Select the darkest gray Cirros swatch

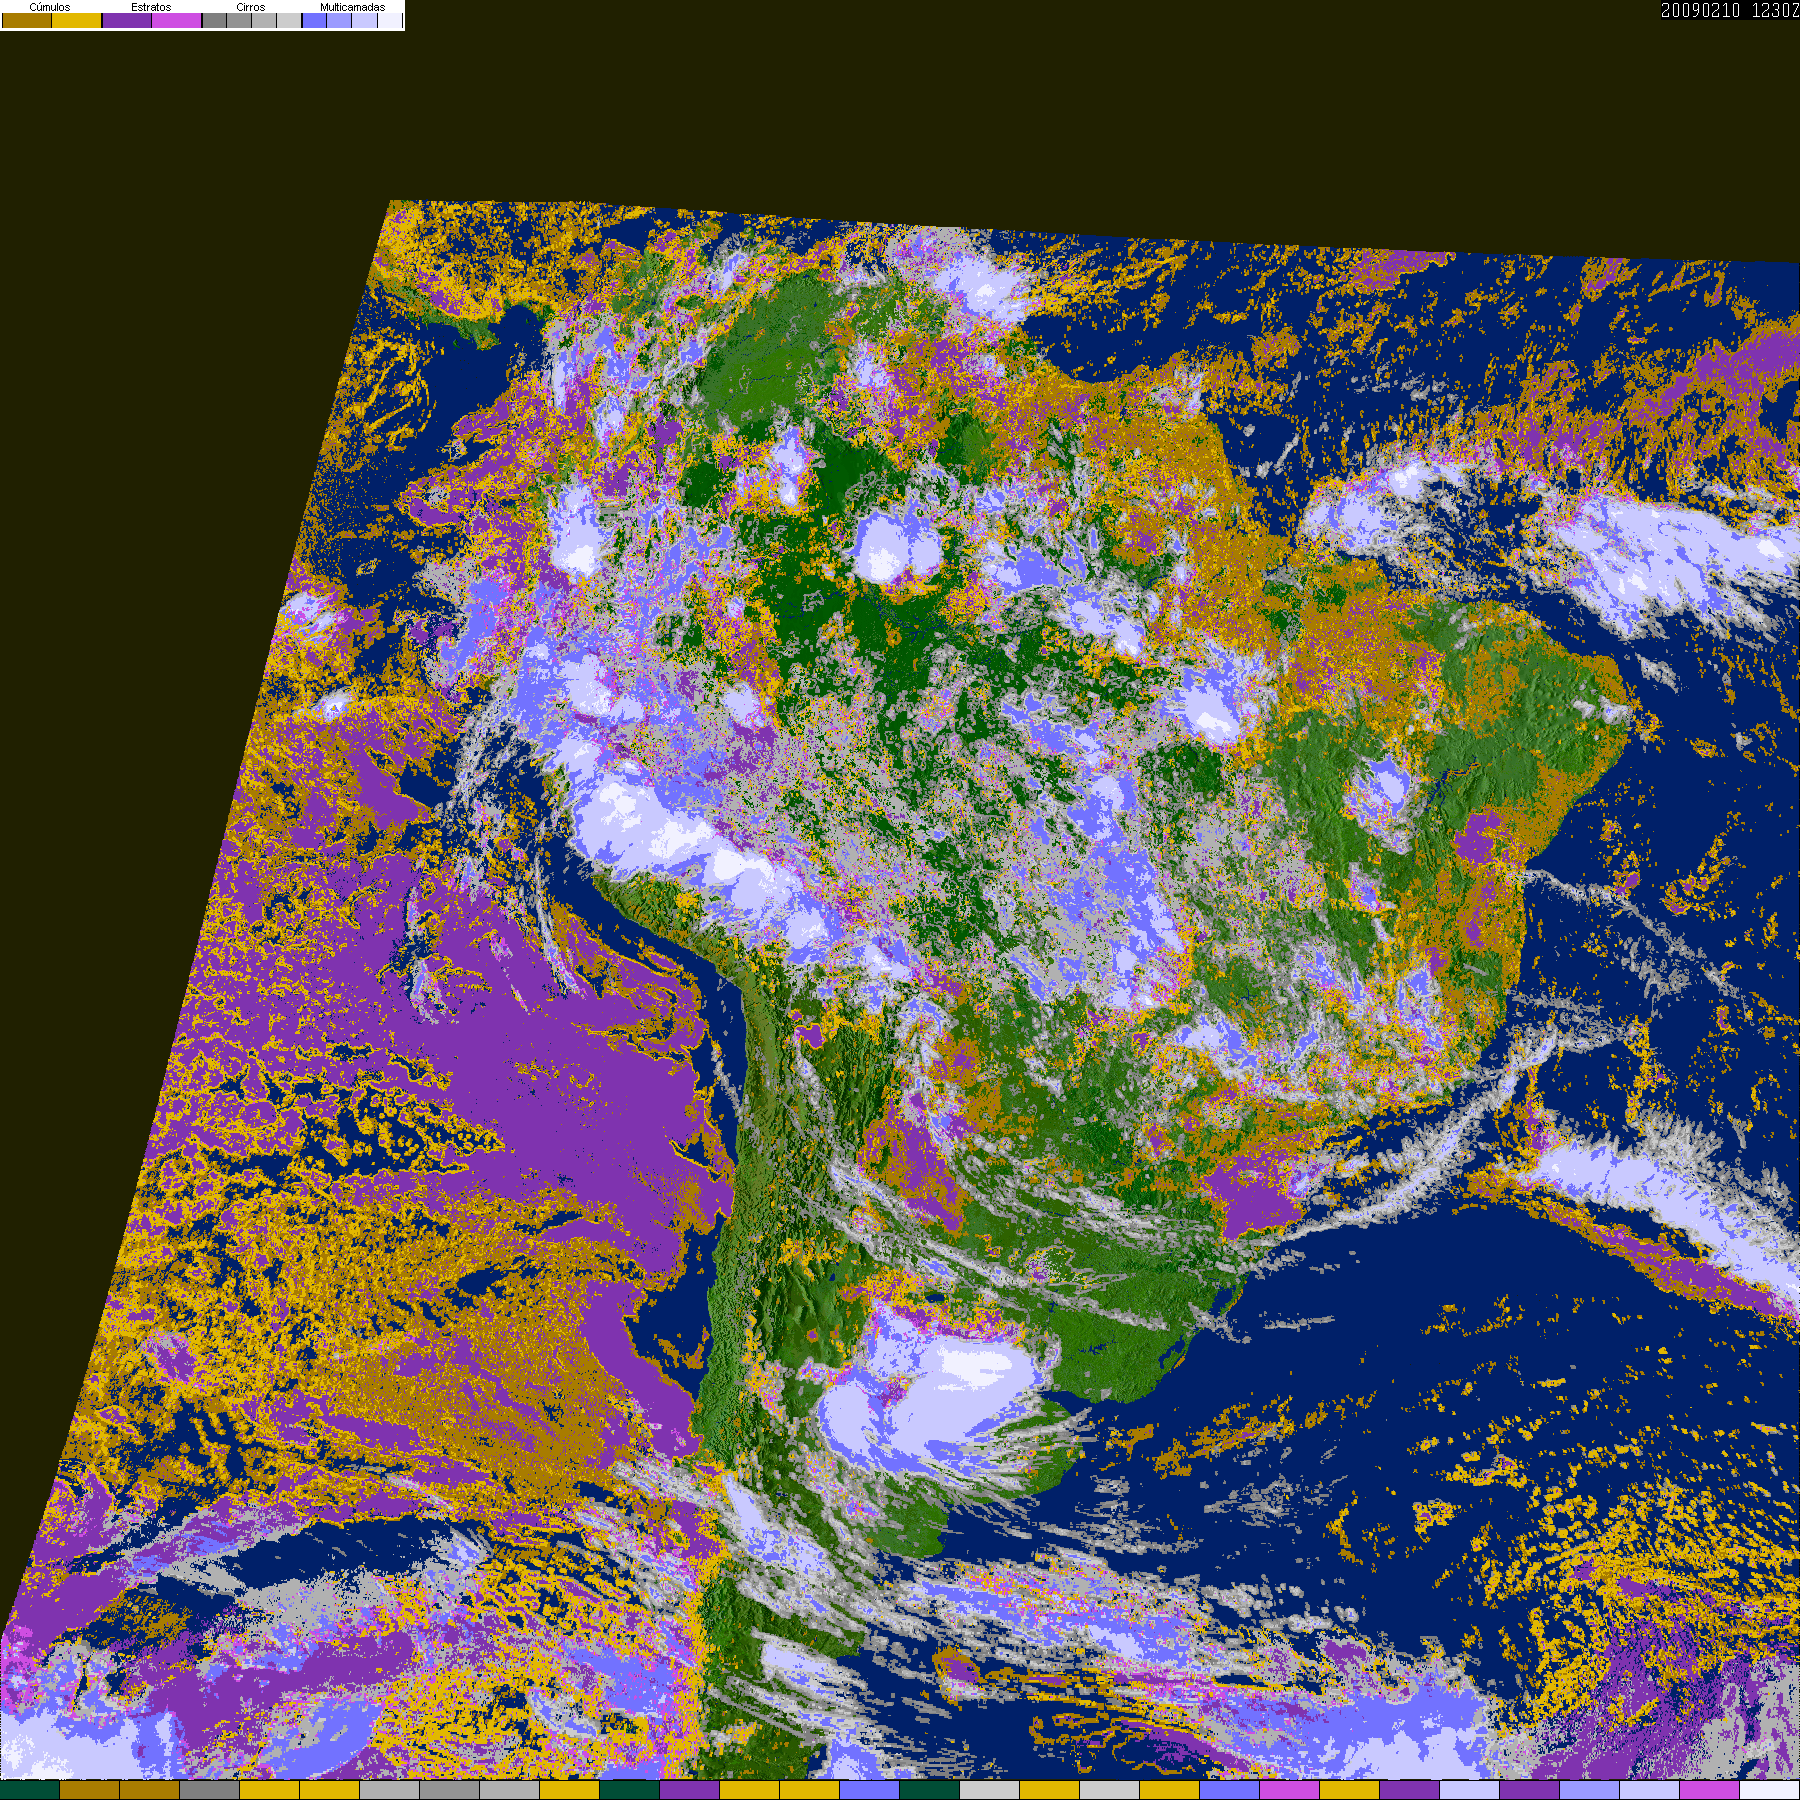pos(214,20)
